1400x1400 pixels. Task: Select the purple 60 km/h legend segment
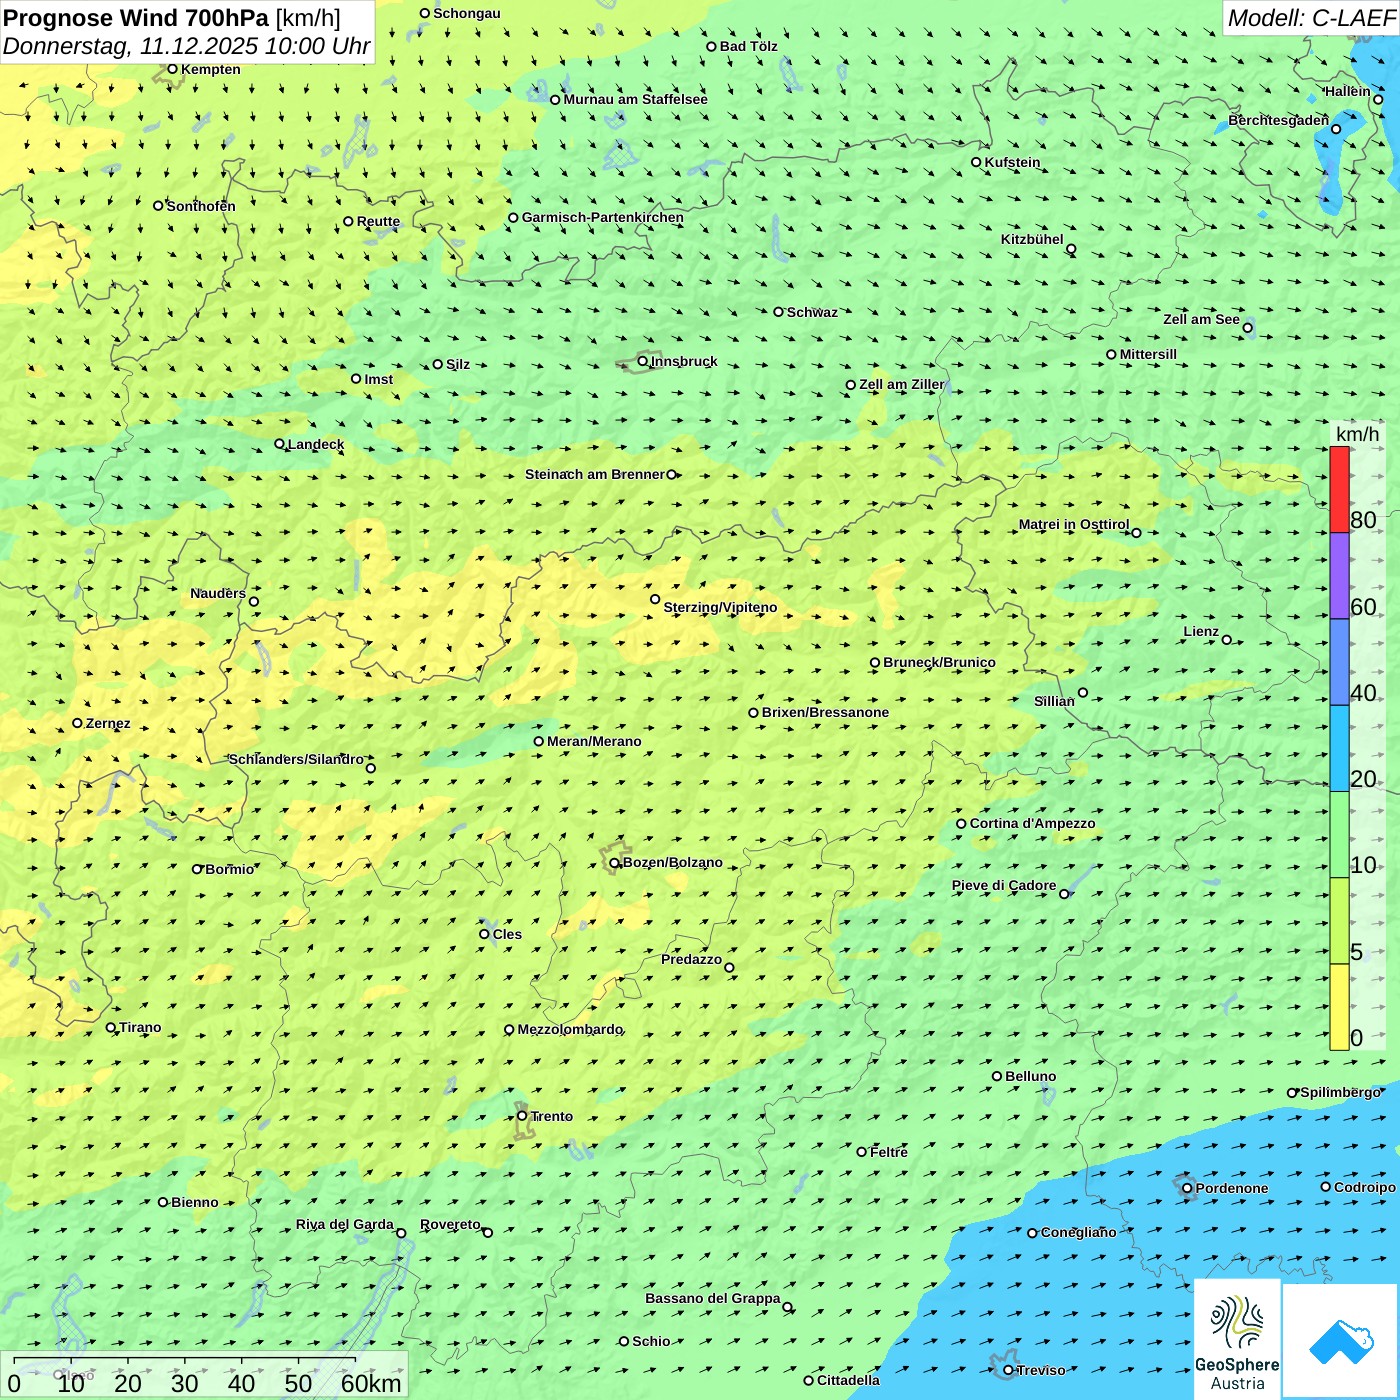tap(1339, 576)
